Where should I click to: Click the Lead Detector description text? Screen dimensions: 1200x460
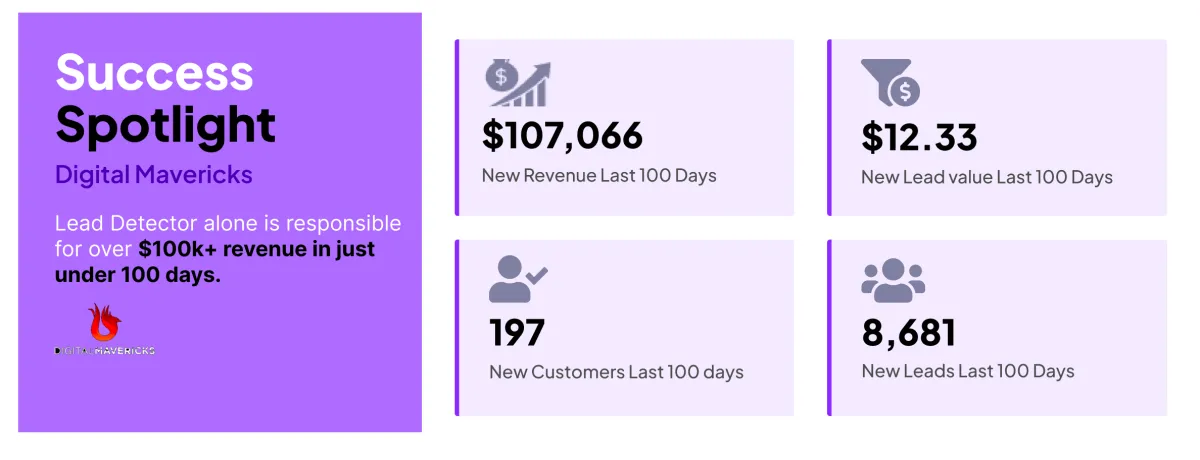[x=228, y=223]
